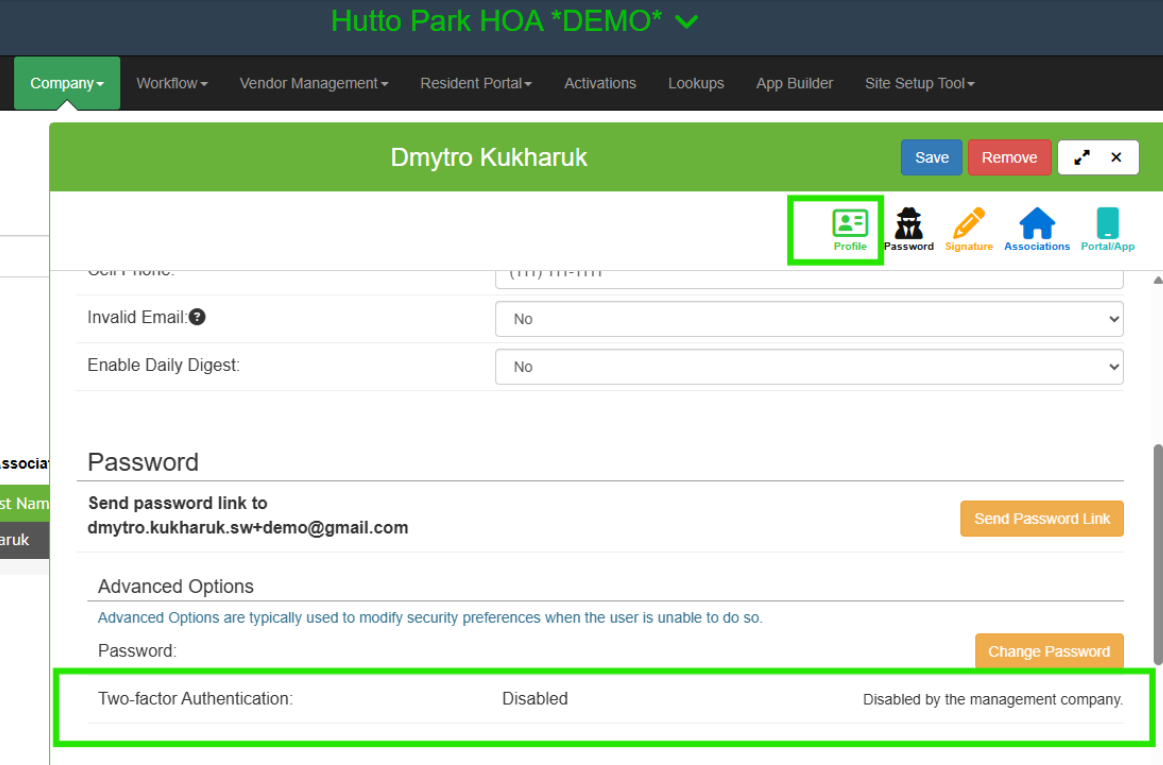Viewport: 1163px width, 765px height.
Task: Open the Vendor Management menu
Action: (x=313, y=83)
